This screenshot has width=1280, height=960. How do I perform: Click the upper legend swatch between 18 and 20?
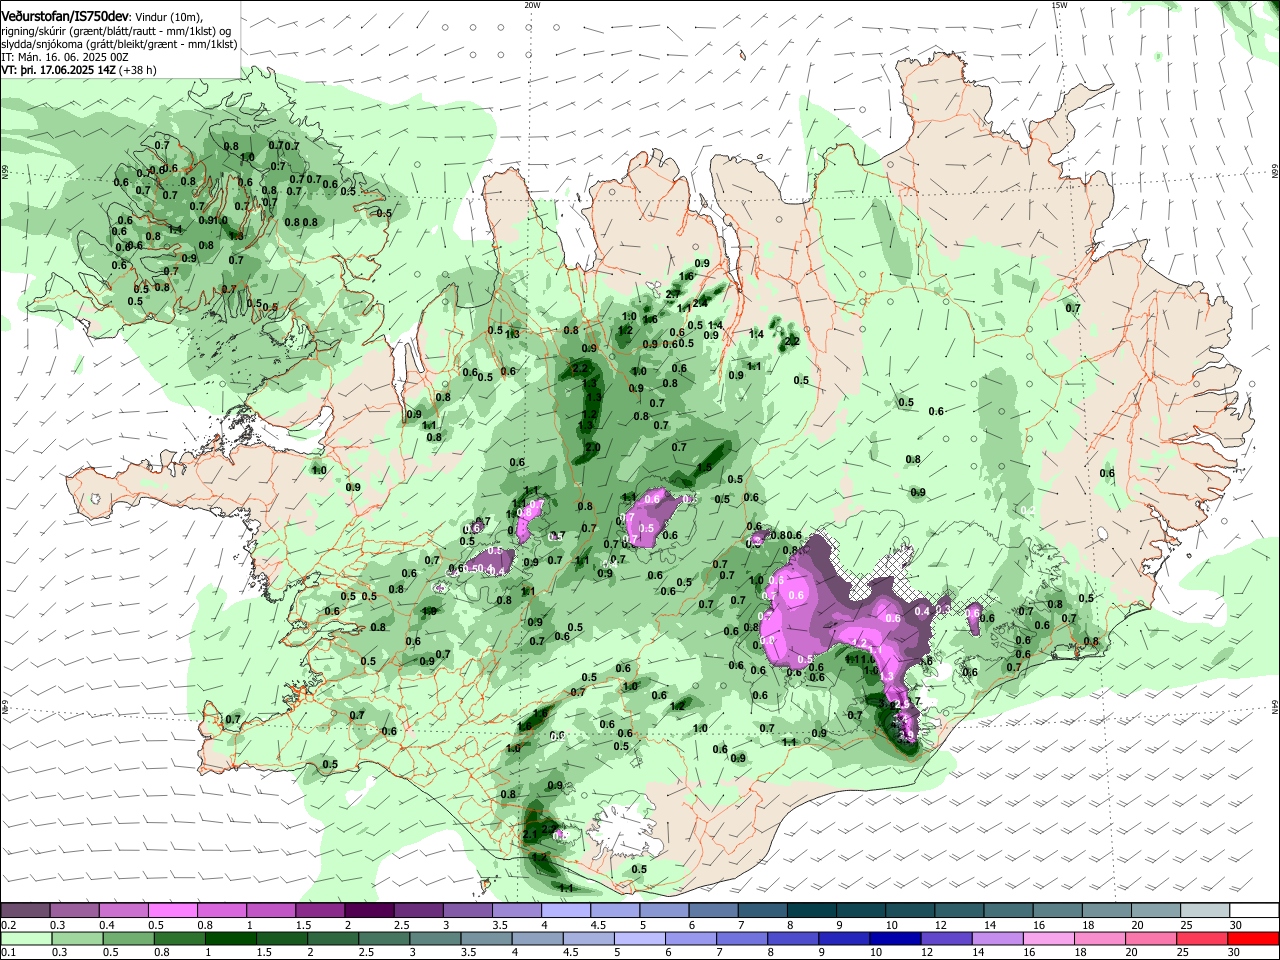point(1107,910)
